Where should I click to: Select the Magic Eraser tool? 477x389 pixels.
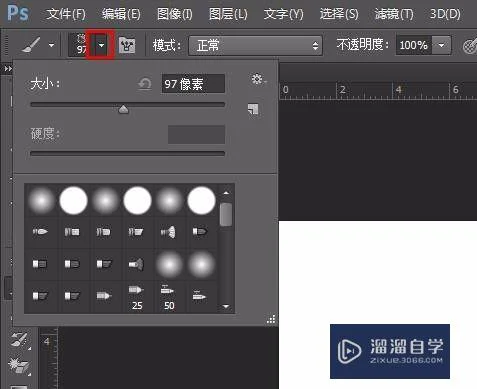point(19,366)
